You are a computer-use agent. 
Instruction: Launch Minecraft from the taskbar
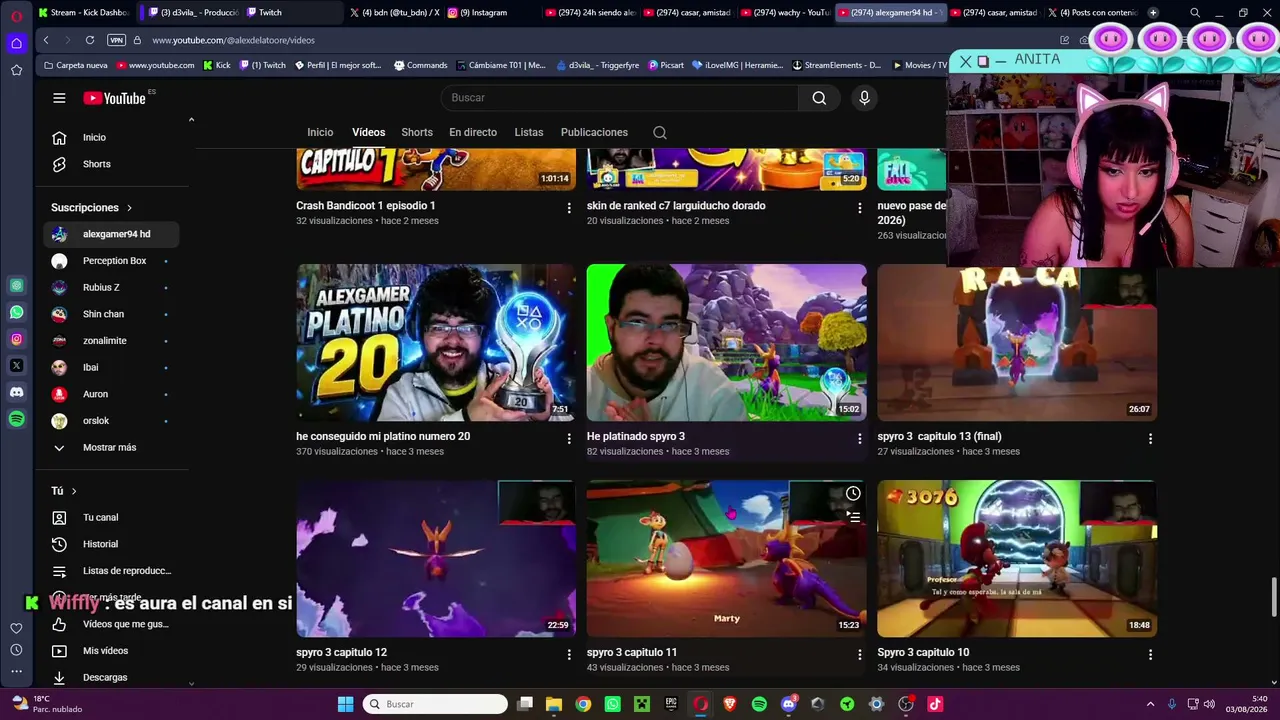(642, 704)
